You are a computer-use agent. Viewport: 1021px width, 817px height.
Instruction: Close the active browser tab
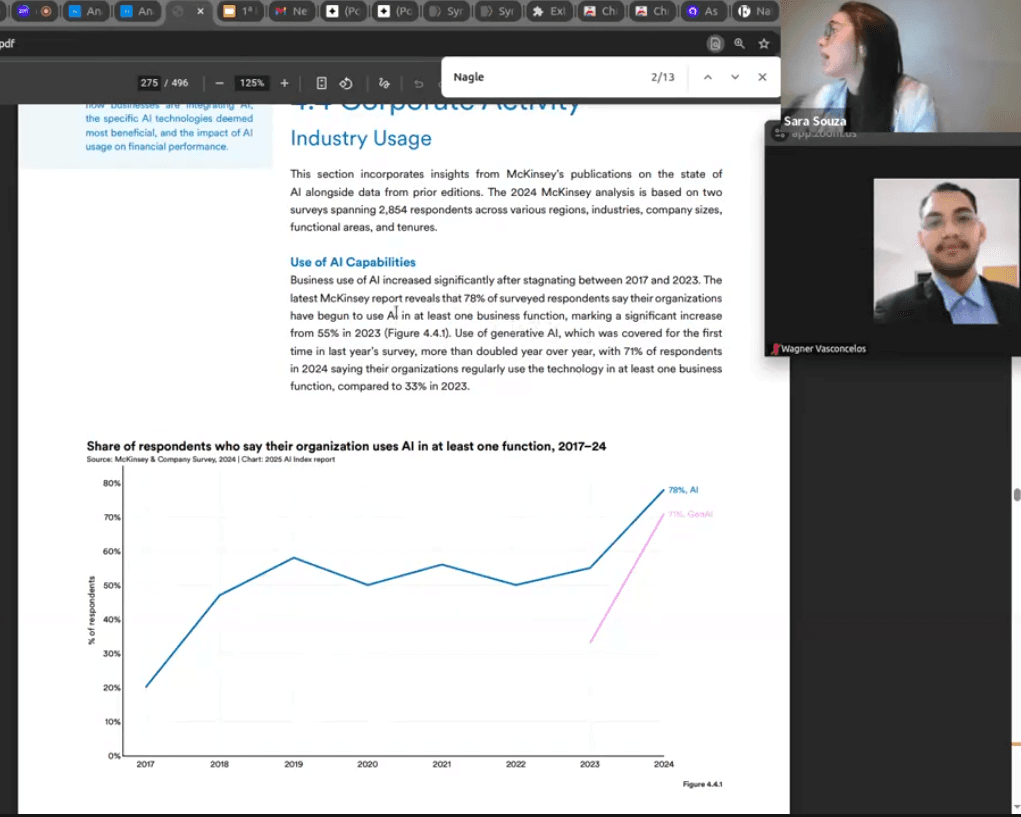click(x=200, y=11)
